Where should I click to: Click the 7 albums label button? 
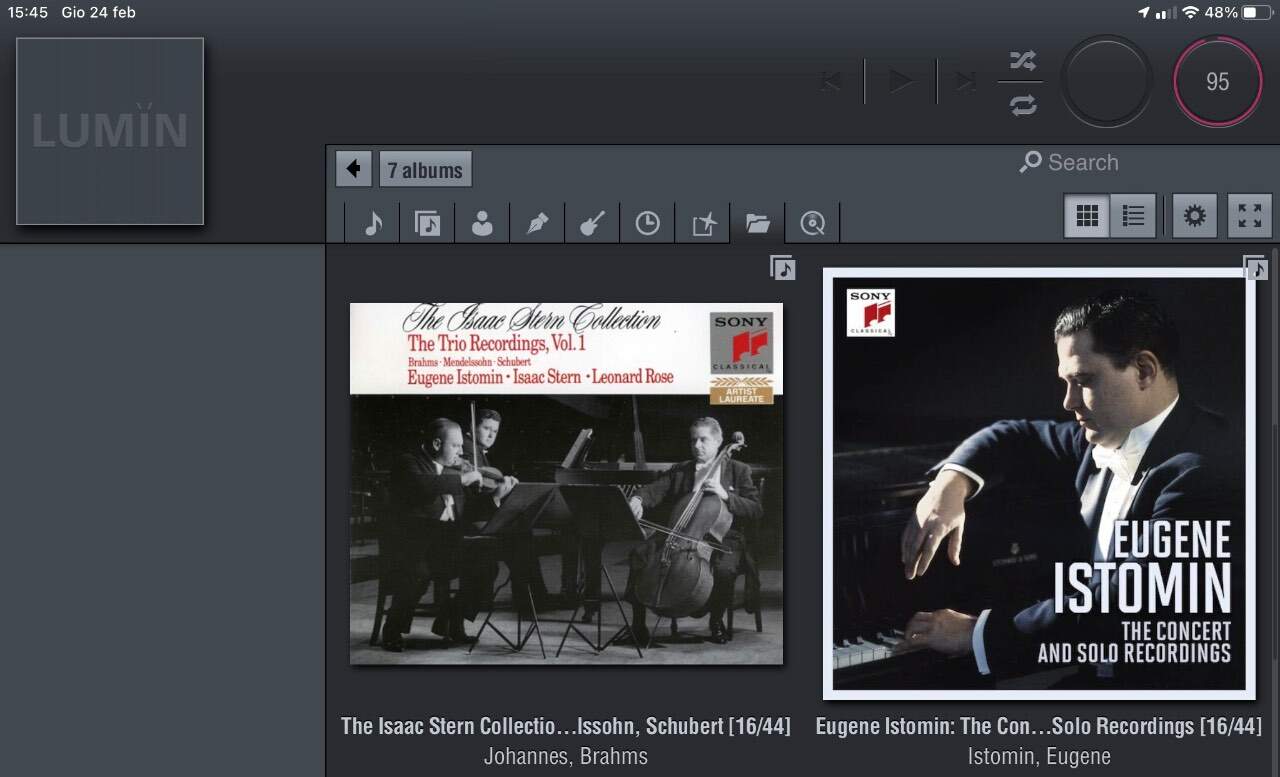click(425, 169)
